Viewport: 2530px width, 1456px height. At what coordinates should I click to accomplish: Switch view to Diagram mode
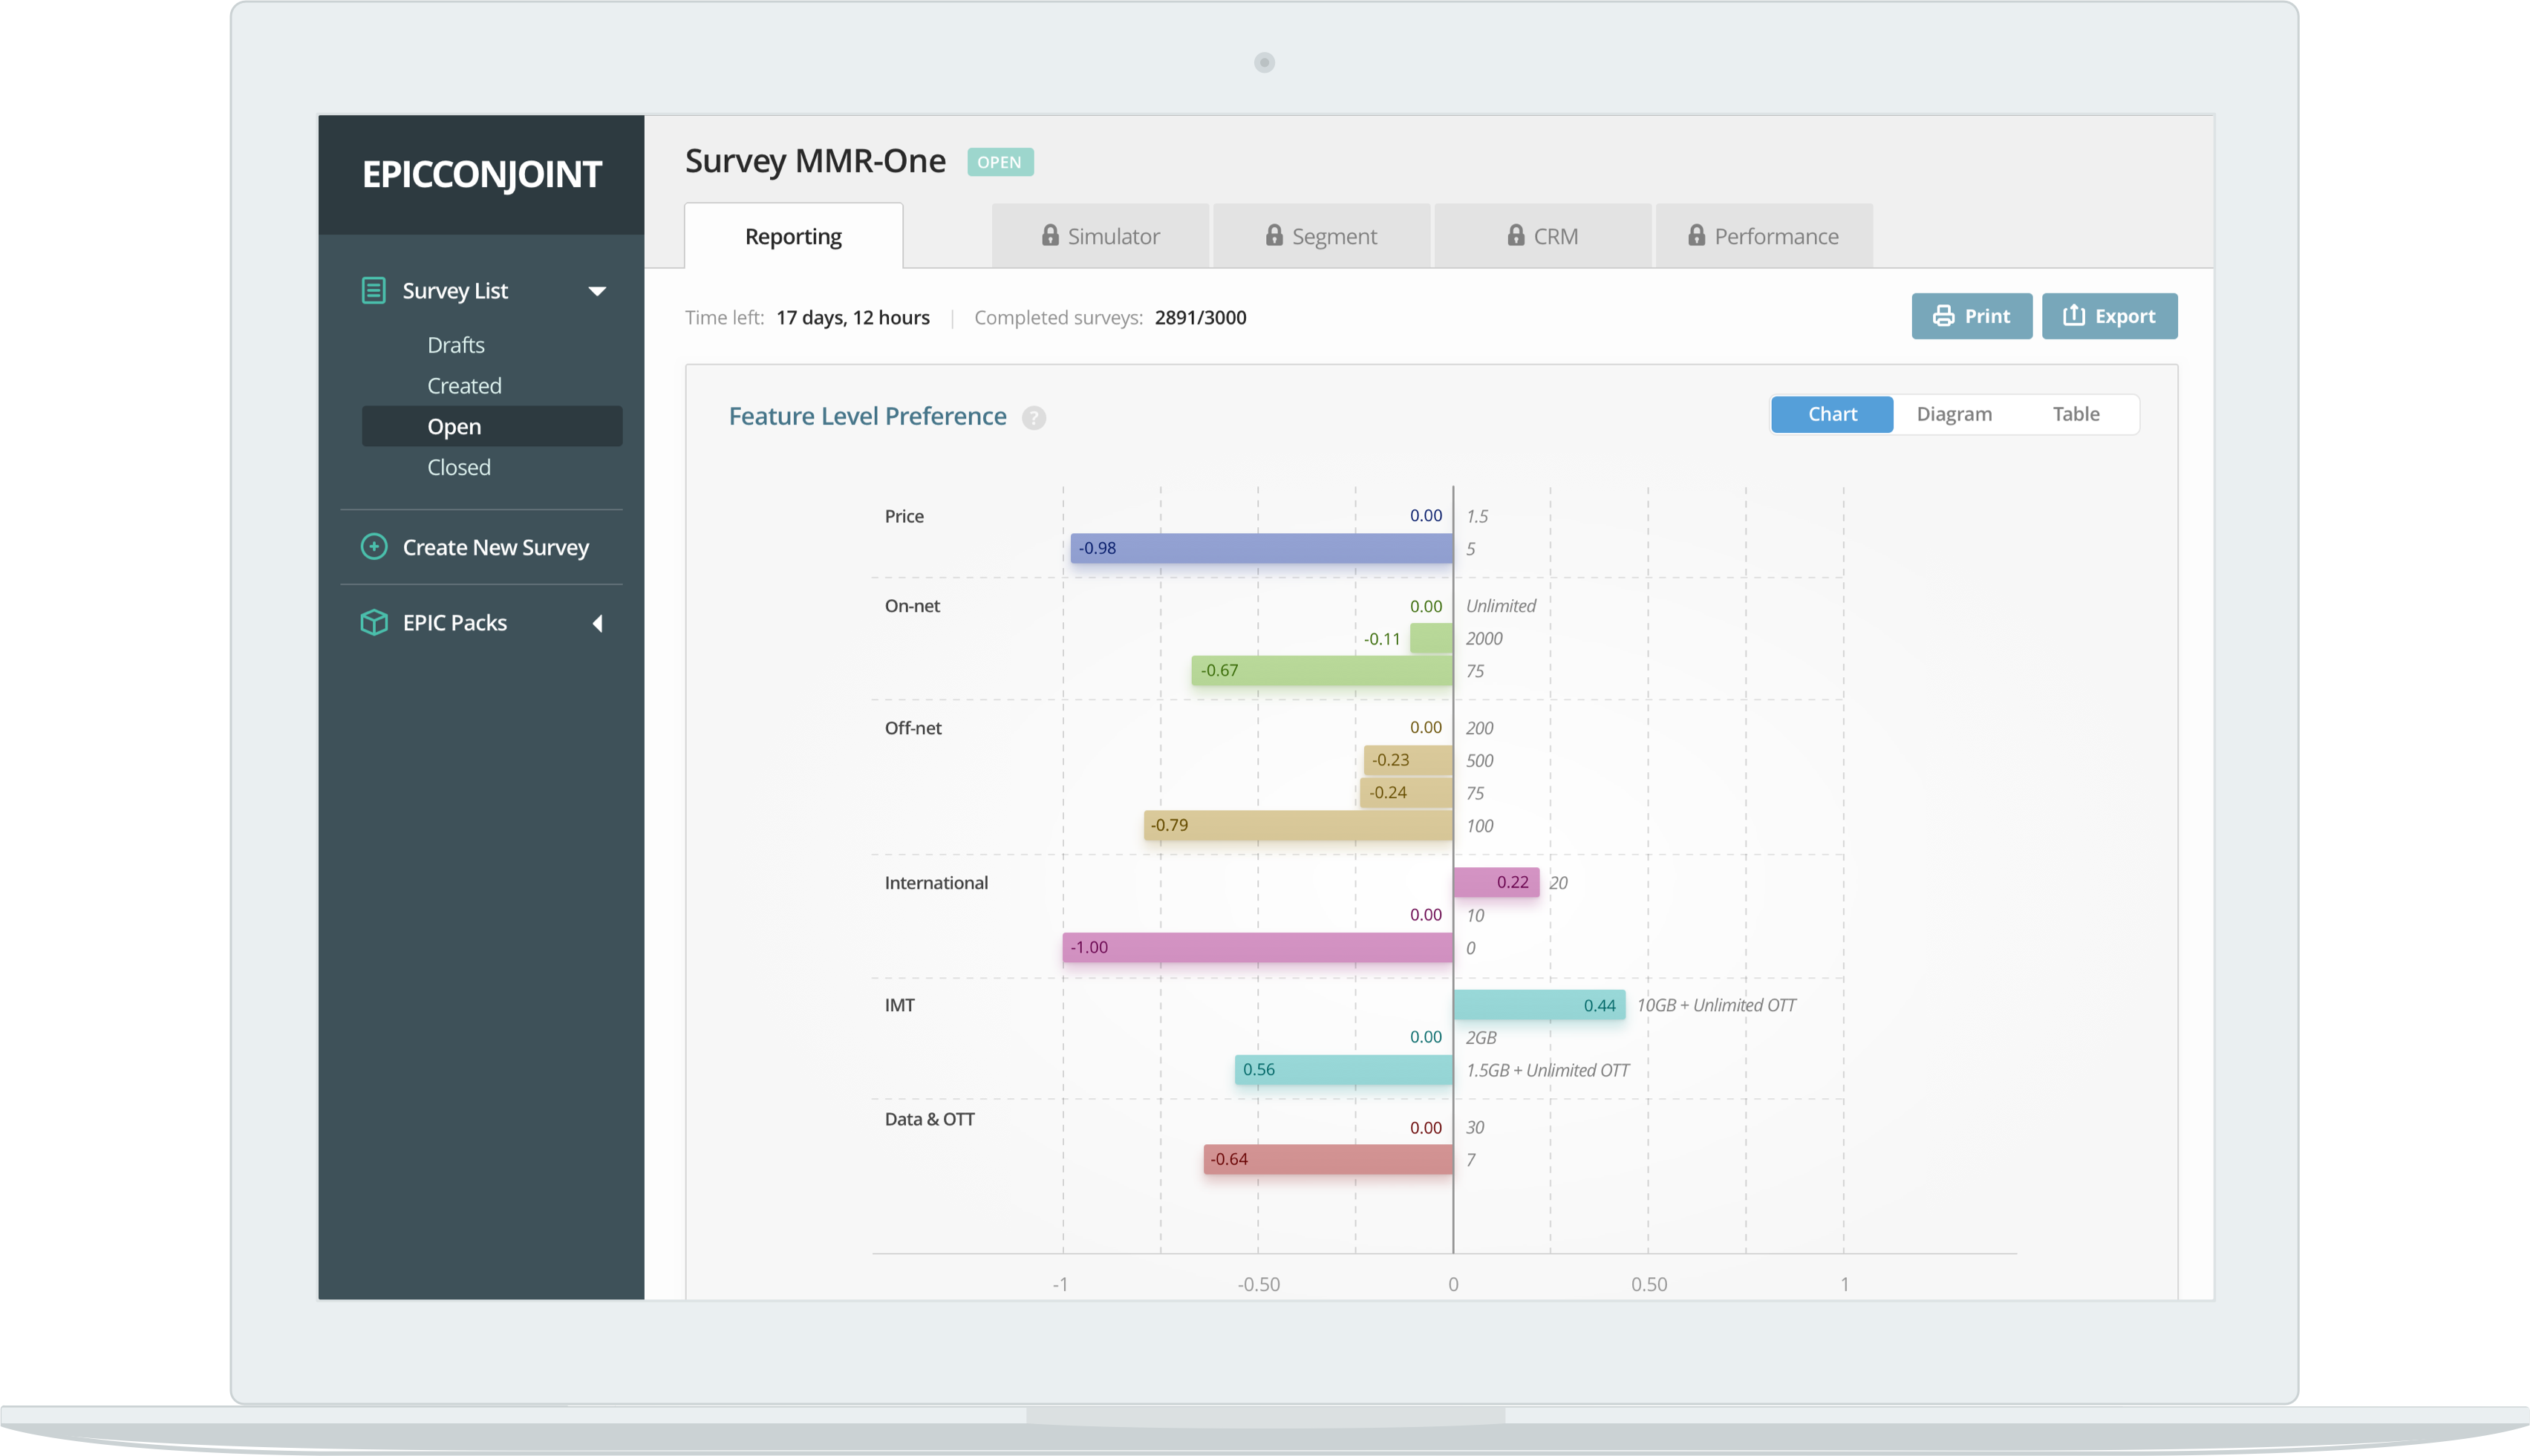pos(1954,414)
